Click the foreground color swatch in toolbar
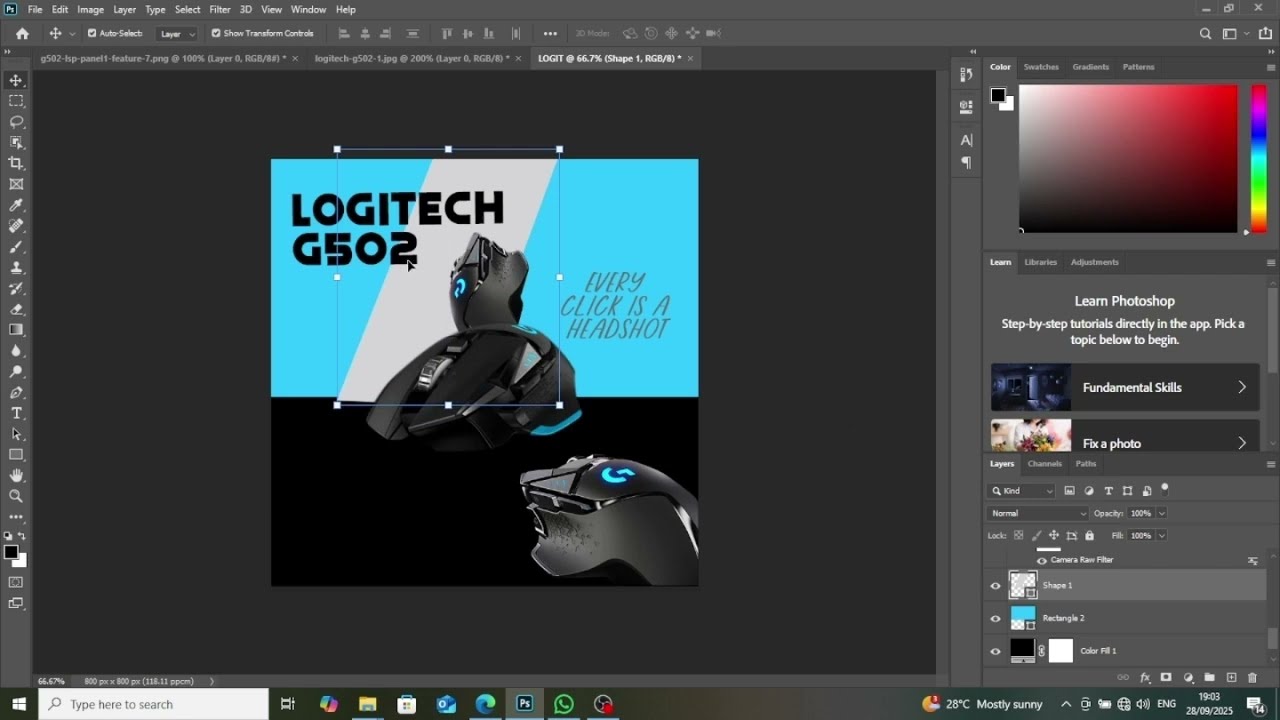Viewport: 1280px width, 720px height. coord(11,552)
